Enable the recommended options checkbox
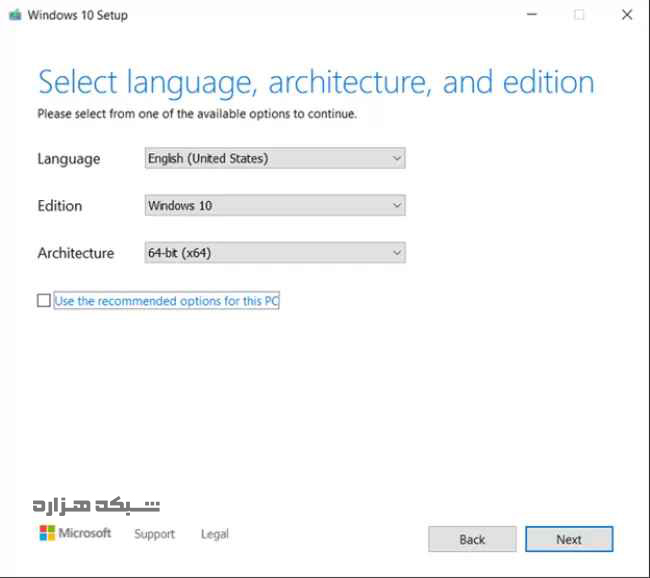The height and width of the screenshot is (578, 650). pos(44,300)
